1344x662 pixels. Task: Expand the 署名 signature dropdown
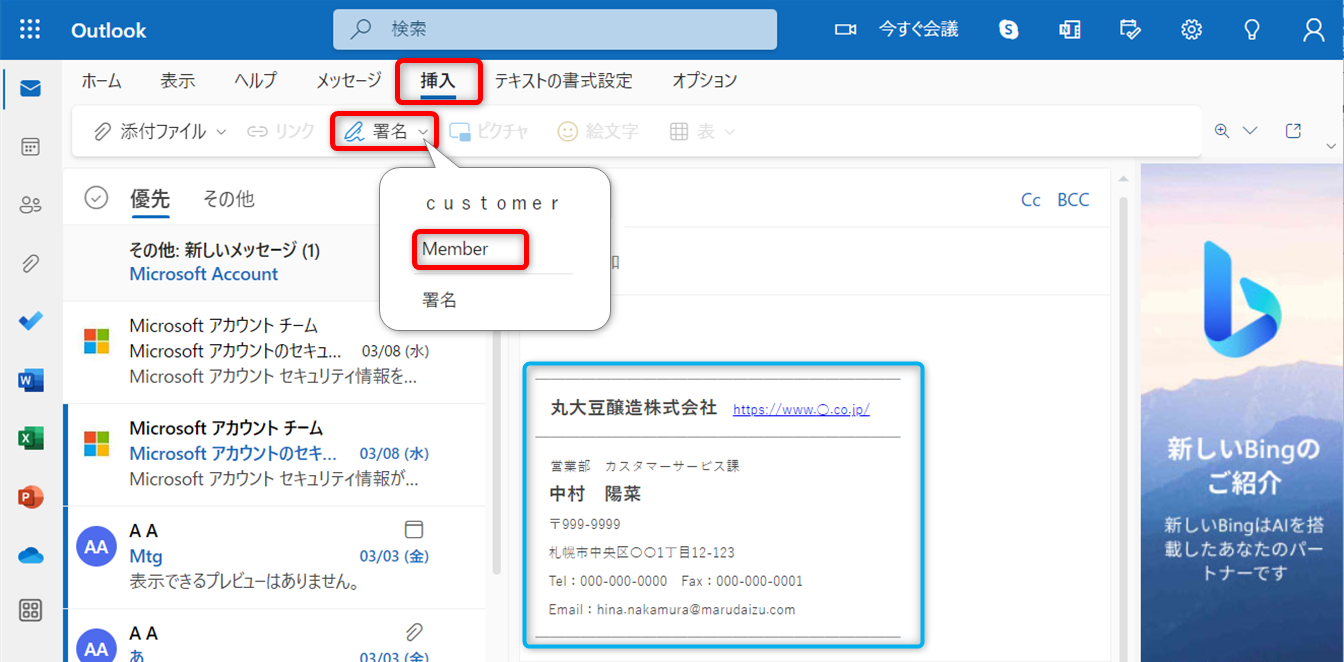pos(424,132)
